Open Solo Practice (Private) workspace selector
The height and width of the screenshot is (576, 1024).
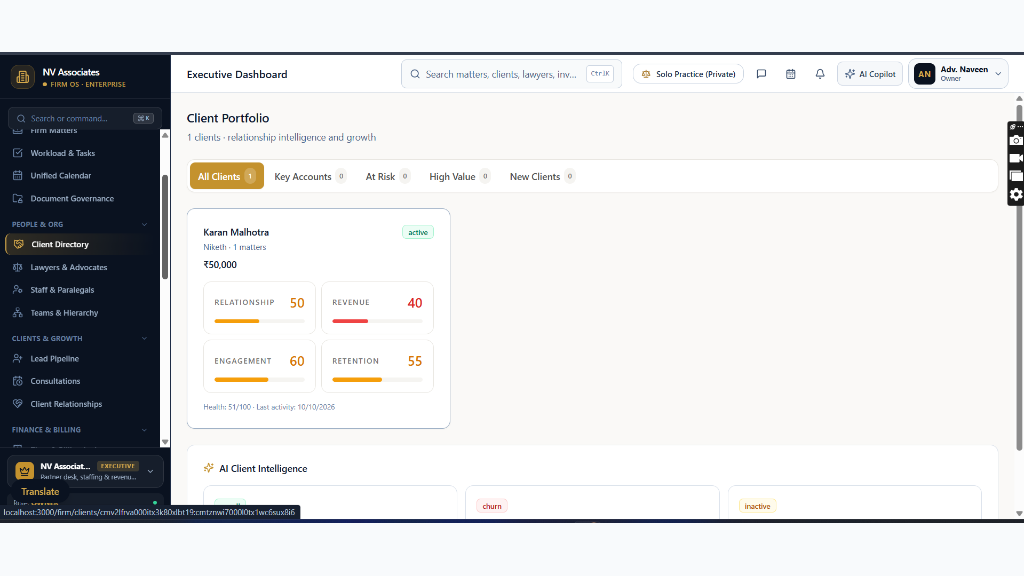pos(688,74)
